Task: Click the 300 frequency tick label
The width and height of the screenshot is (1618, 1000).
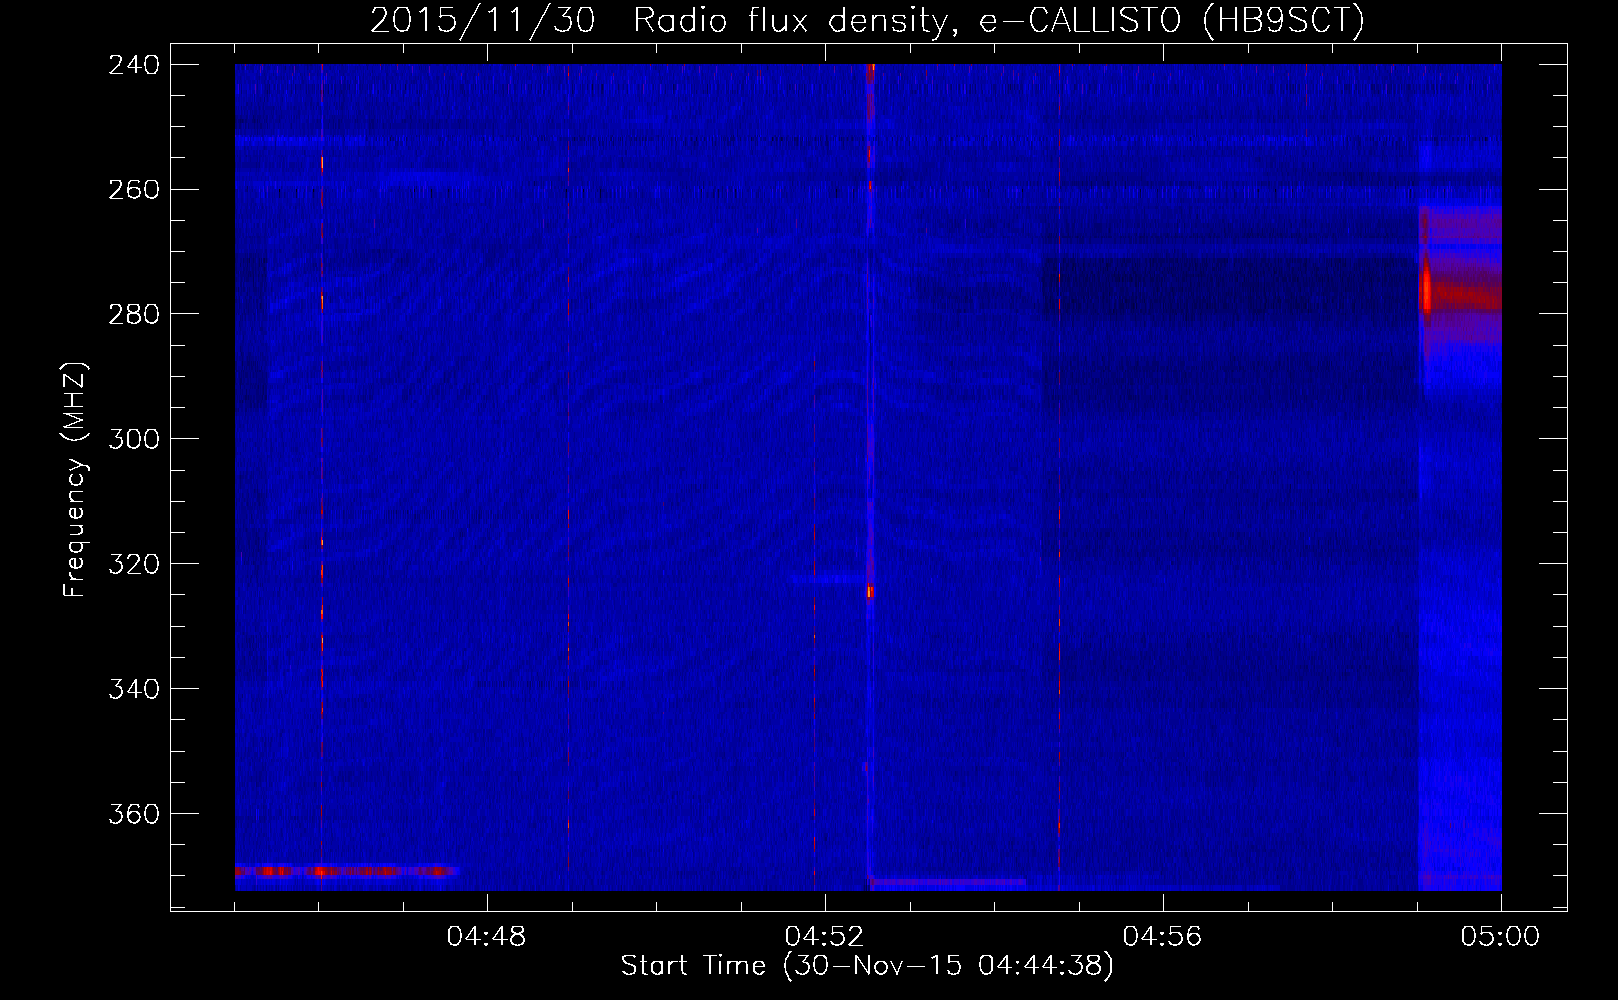Action: [x=134, y=439]
